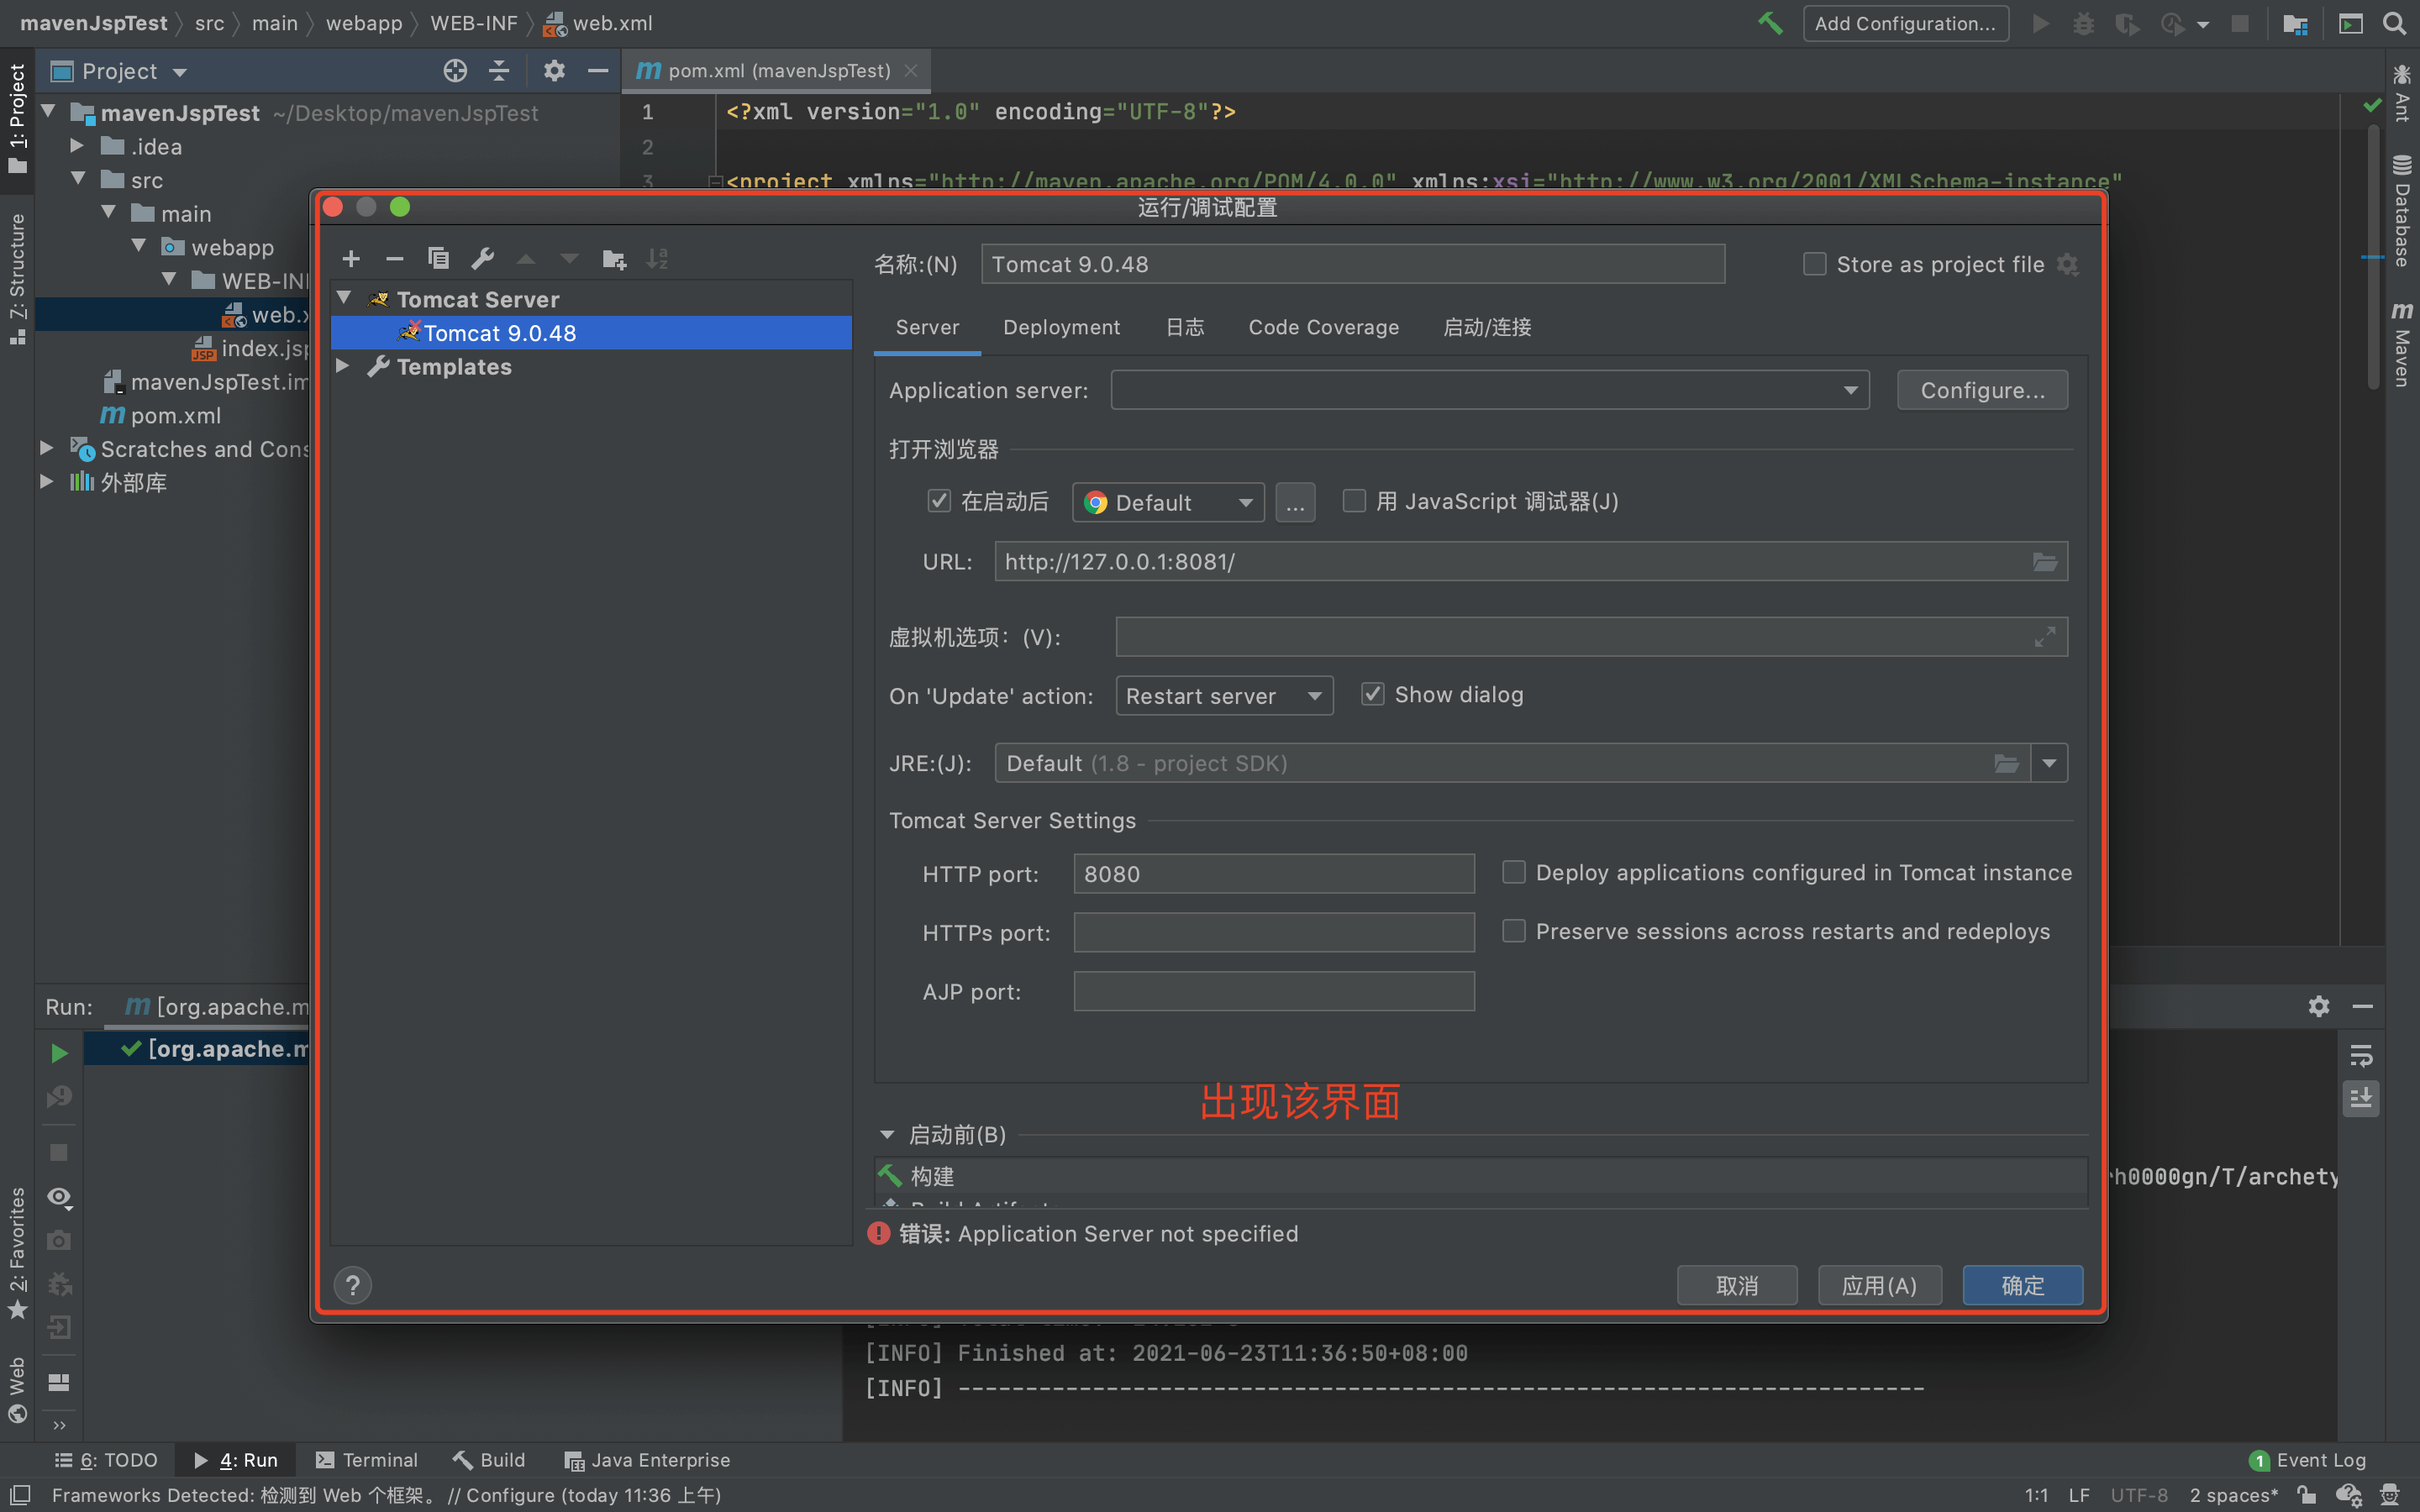Image resolution: width=2420 pixels, height=1512 pixels.
Task: Click Configure... button
Action: point(1982,390)
